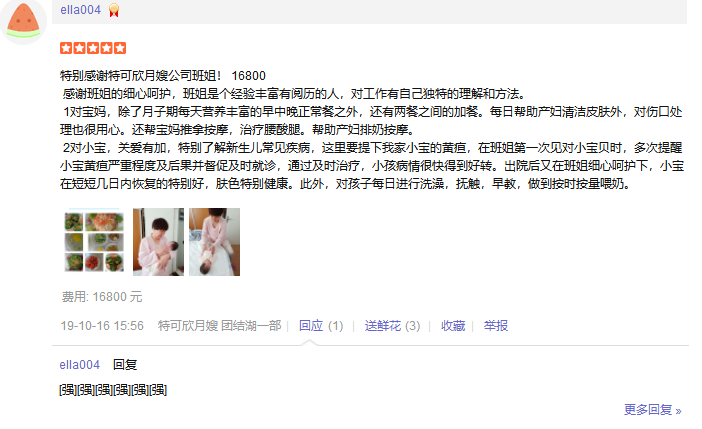Click the fifth orange rating star
Viewport: 702px width, 429px height.
coord(120,48)
